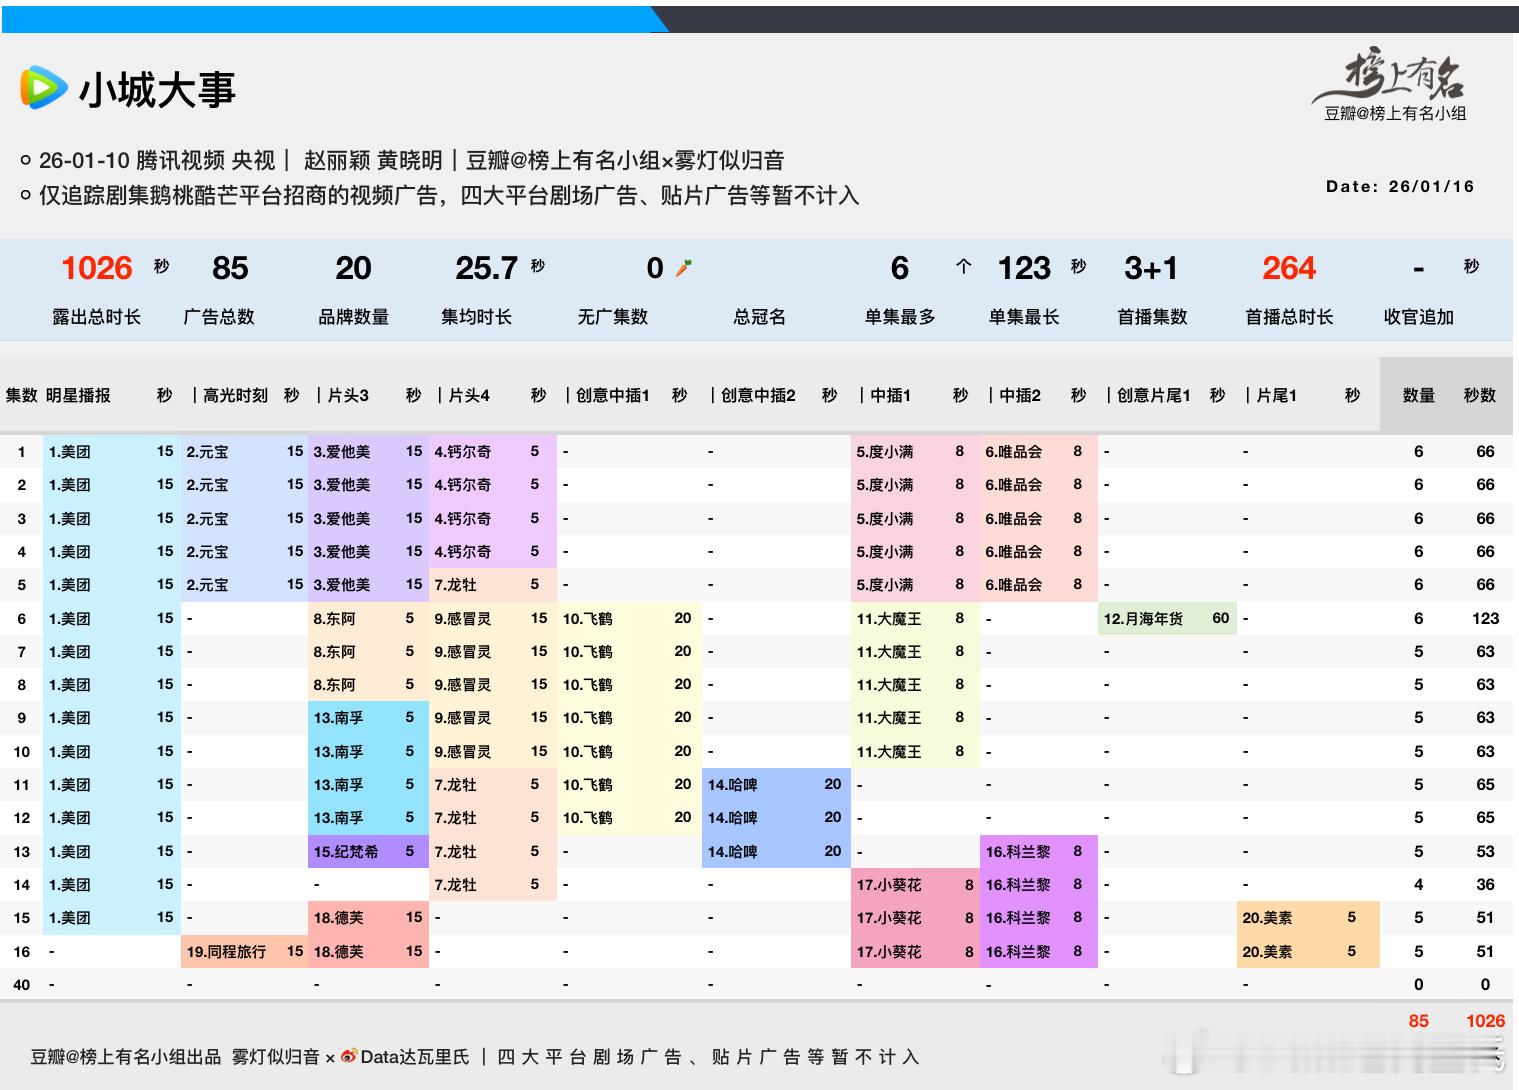Click the 品牌数量 label

click(x=353, y=317)
